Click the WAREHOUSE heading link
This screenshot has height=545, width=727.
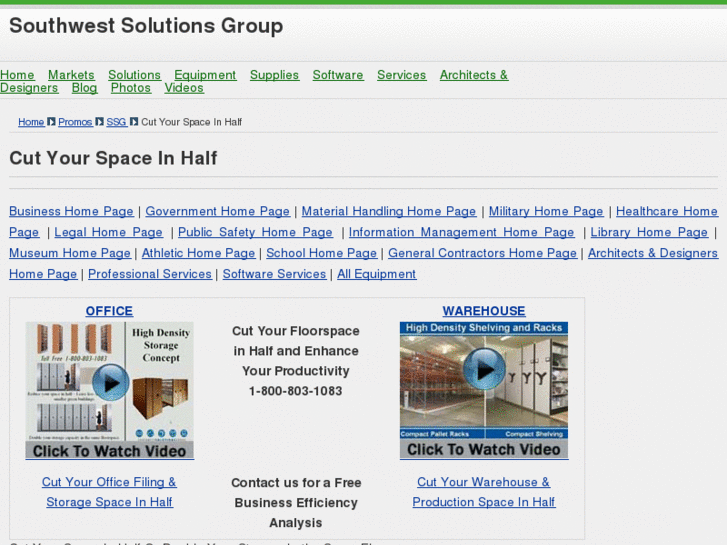(x=484, y=311)
